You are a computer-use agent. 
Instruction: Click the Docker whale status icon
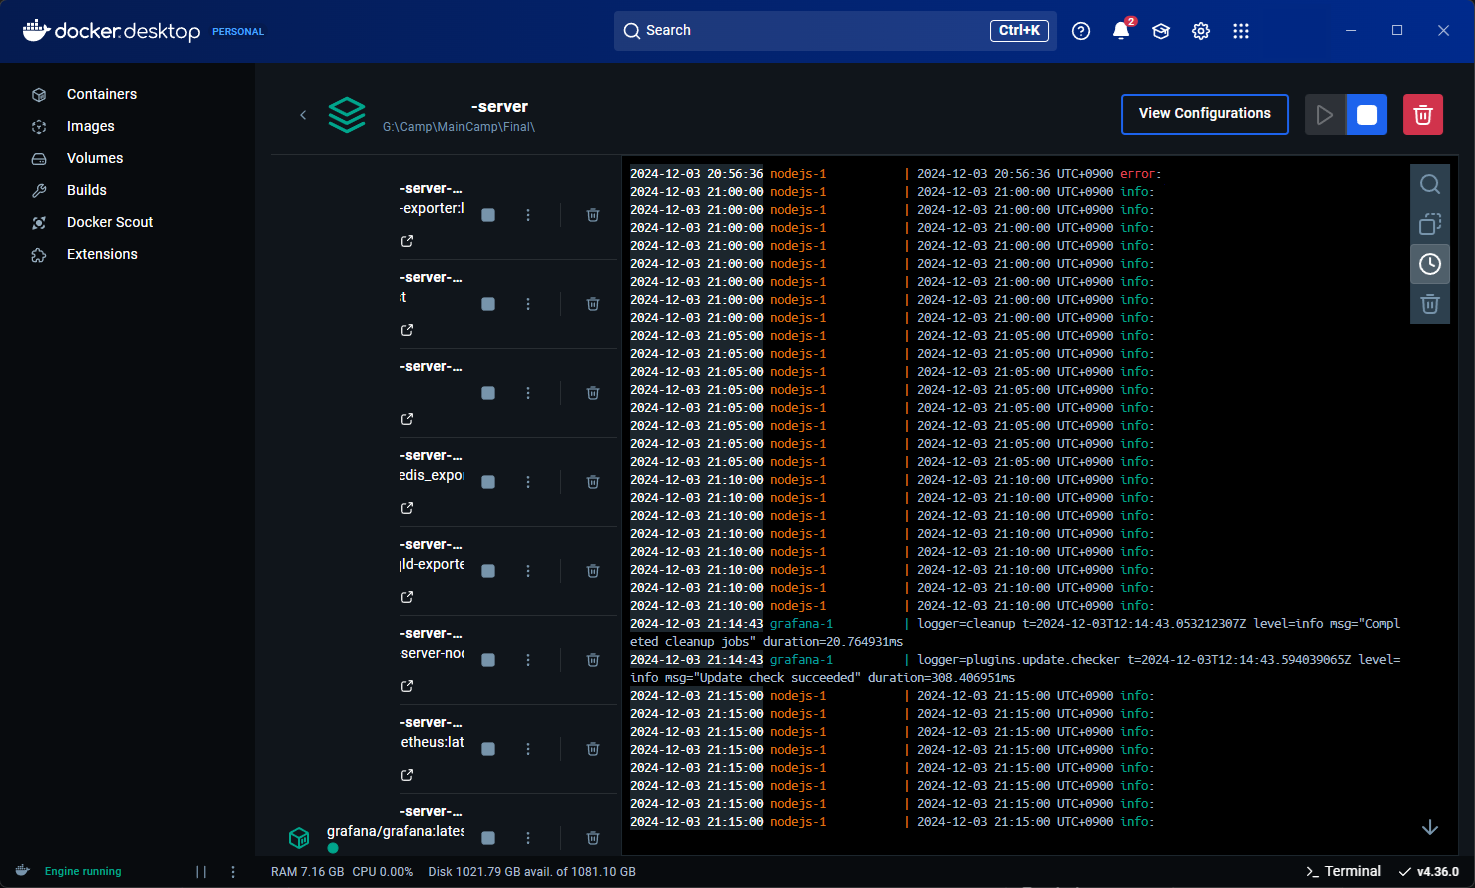tap(23, 871)
